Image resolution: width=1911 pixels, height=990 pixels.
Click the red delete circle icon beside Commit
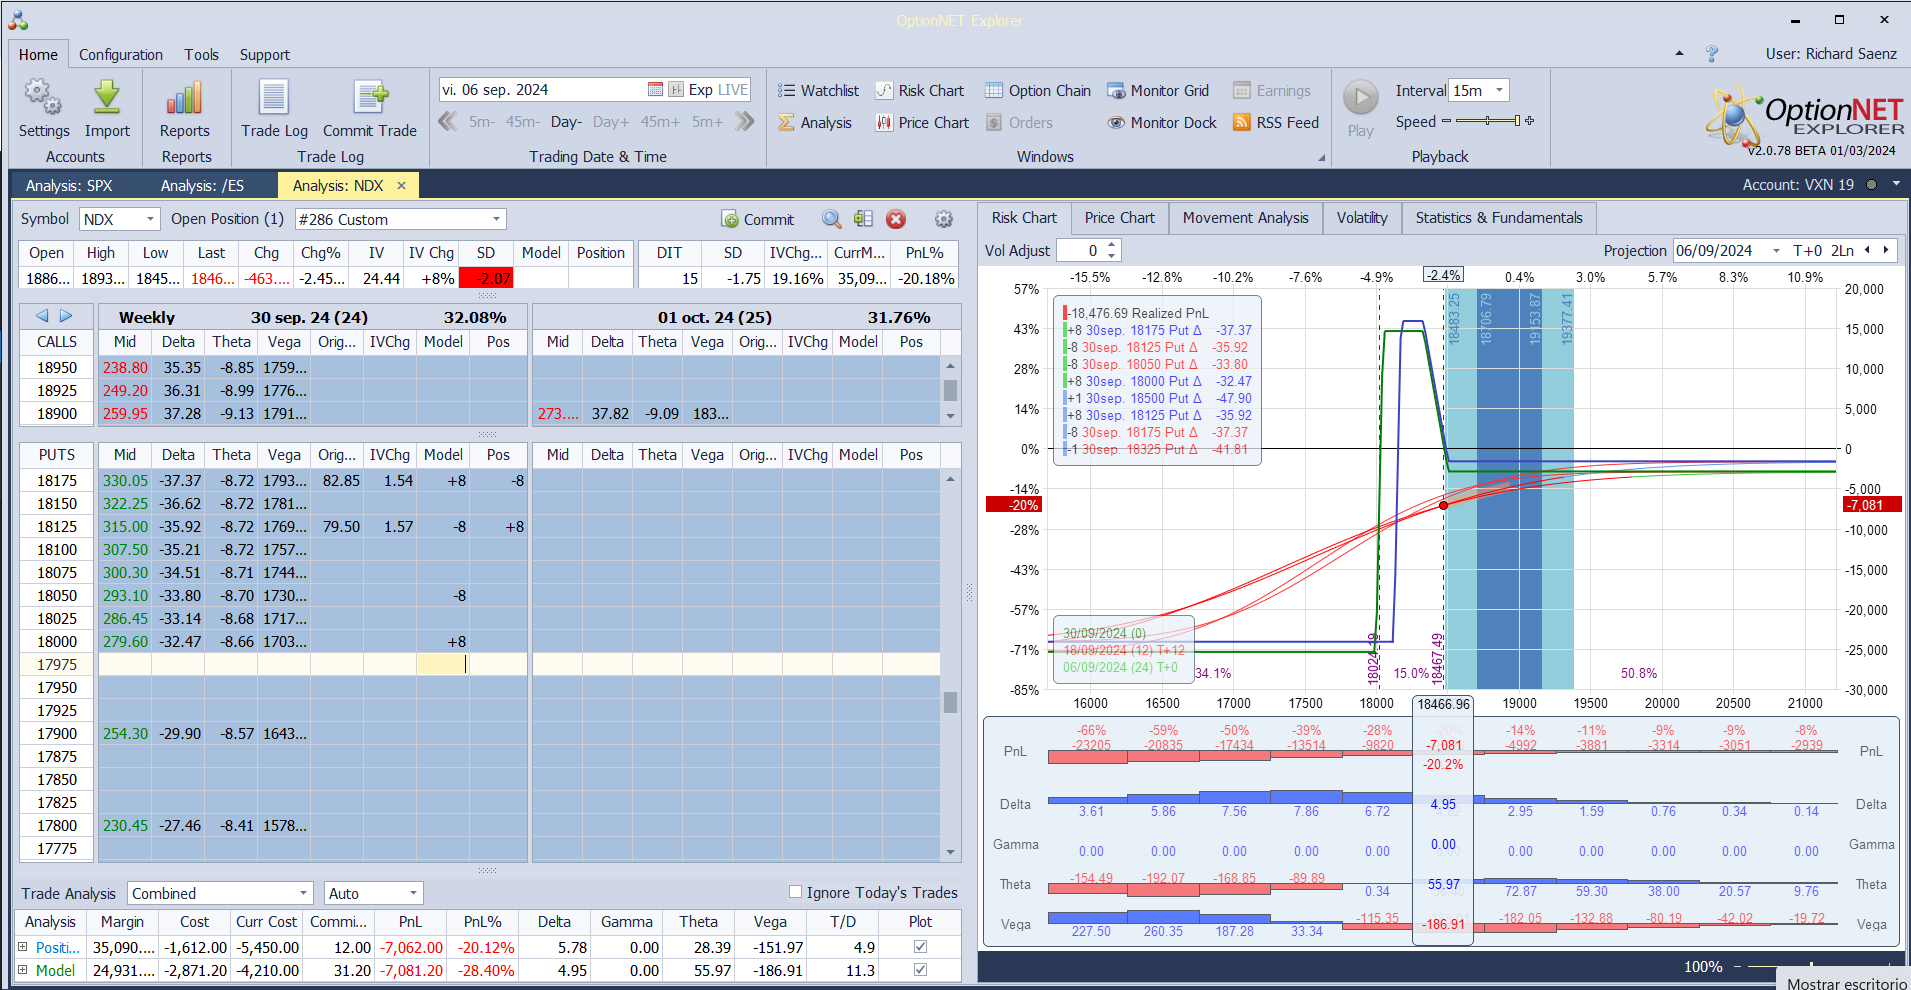coord(896,219)
